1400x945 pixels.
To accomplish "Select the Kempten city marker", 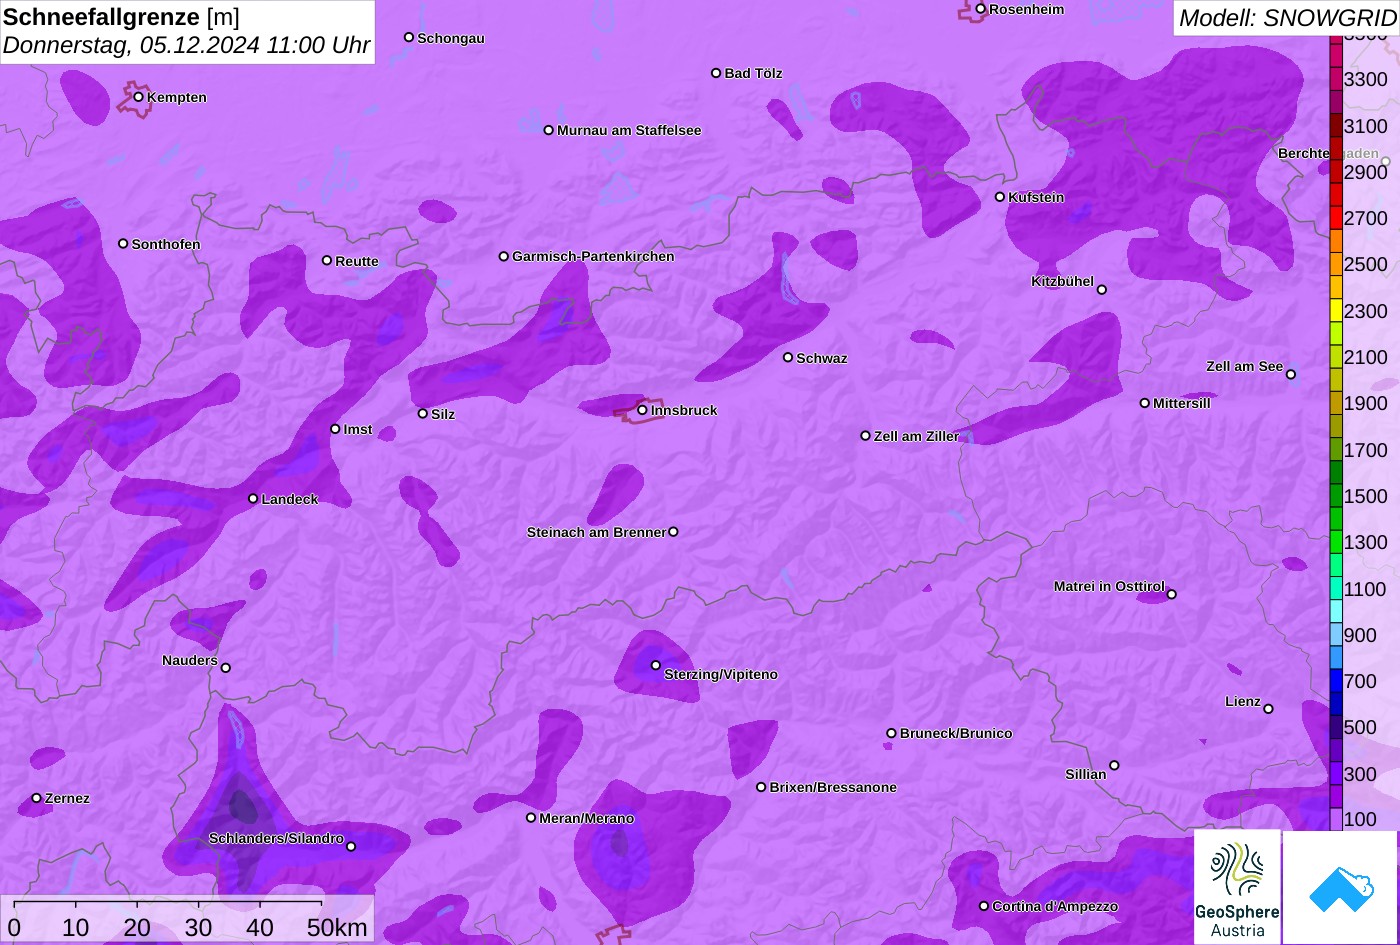I will [x=139, y=97].
